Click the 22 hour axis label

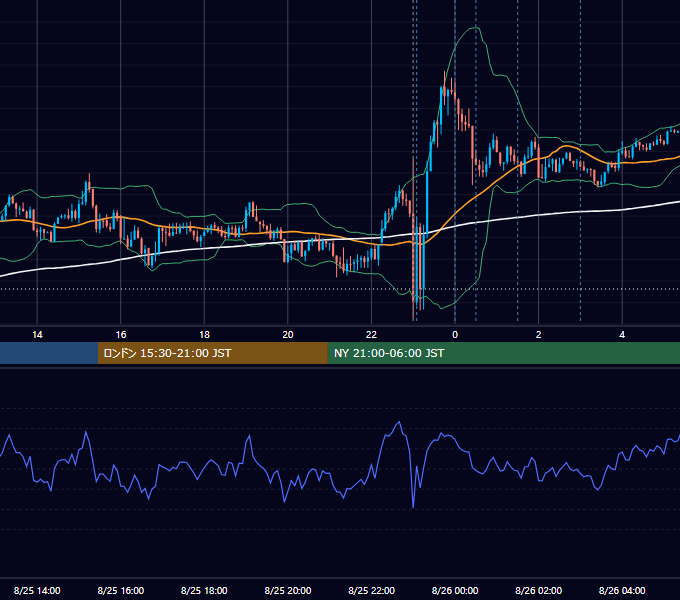click(x=371, y=335)
